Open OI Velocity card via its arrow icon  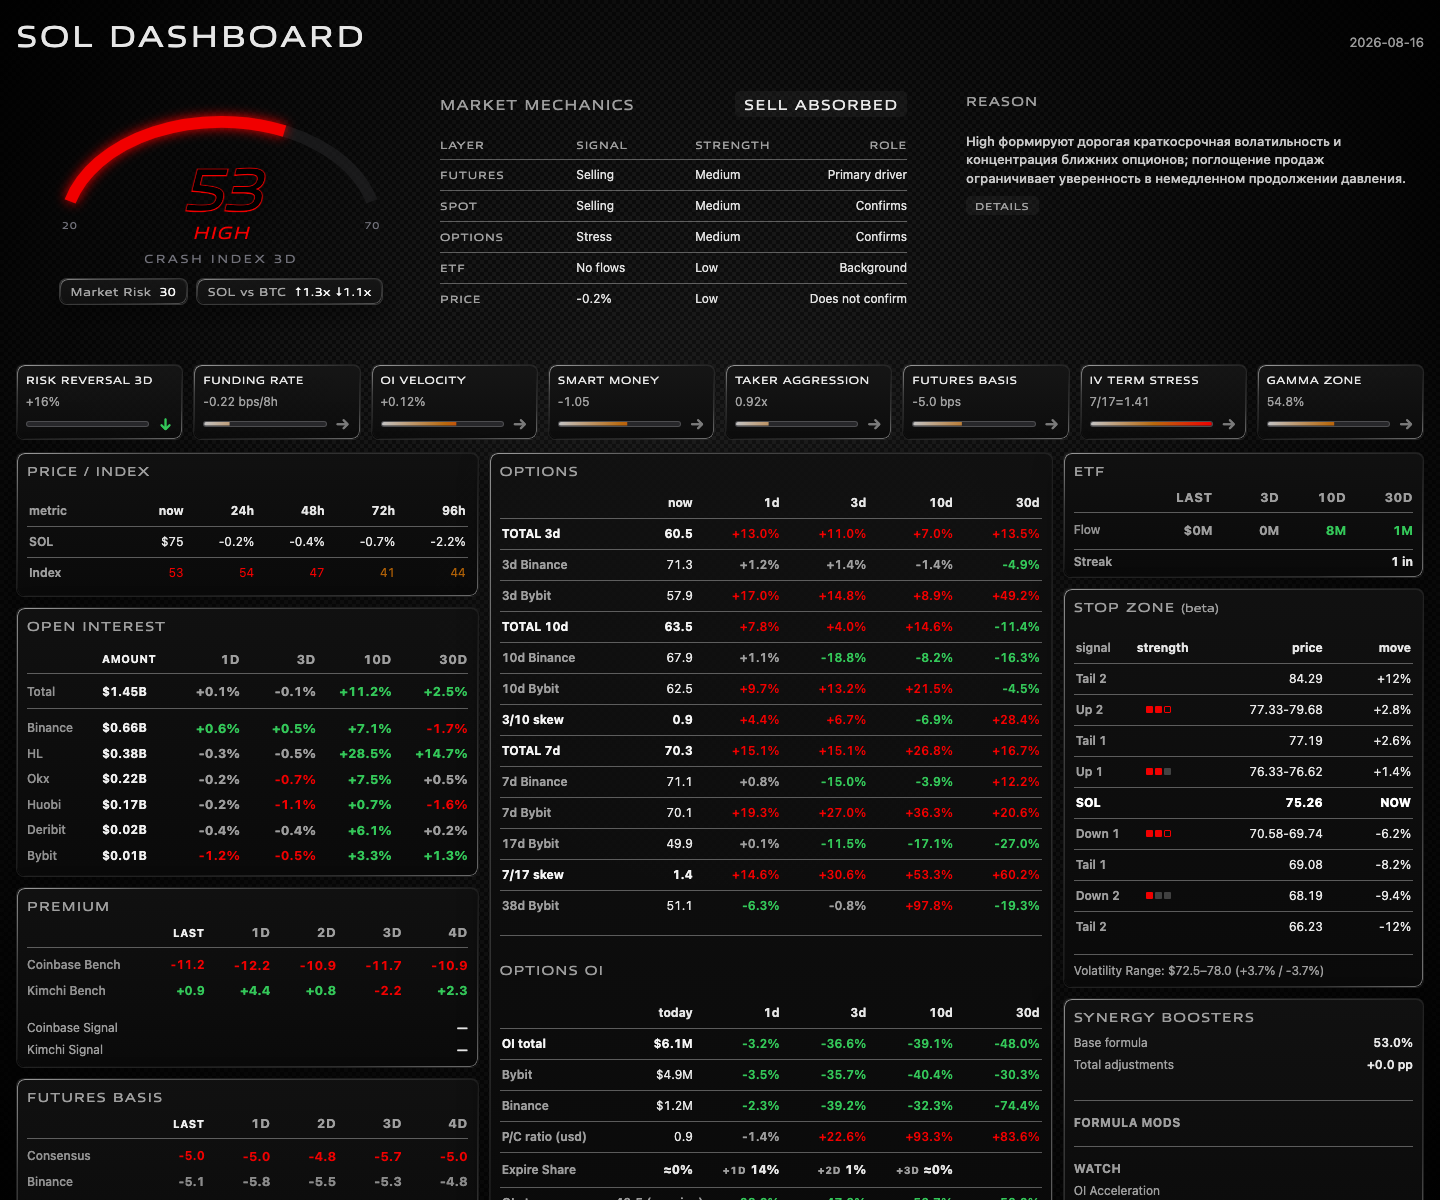pyautogui.click(x=520, y=424)
